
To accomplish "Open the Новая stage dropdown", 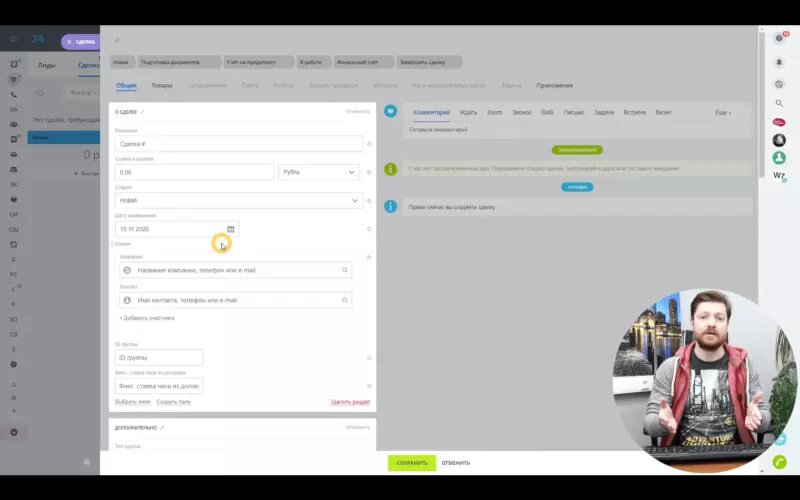I will pyautogui.click(x=239, y=201).
